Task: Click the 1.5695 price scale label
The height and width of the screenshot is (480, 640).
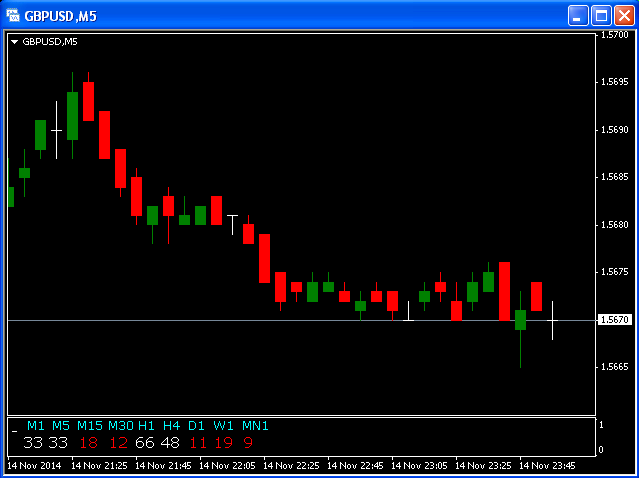Action: 614,82
